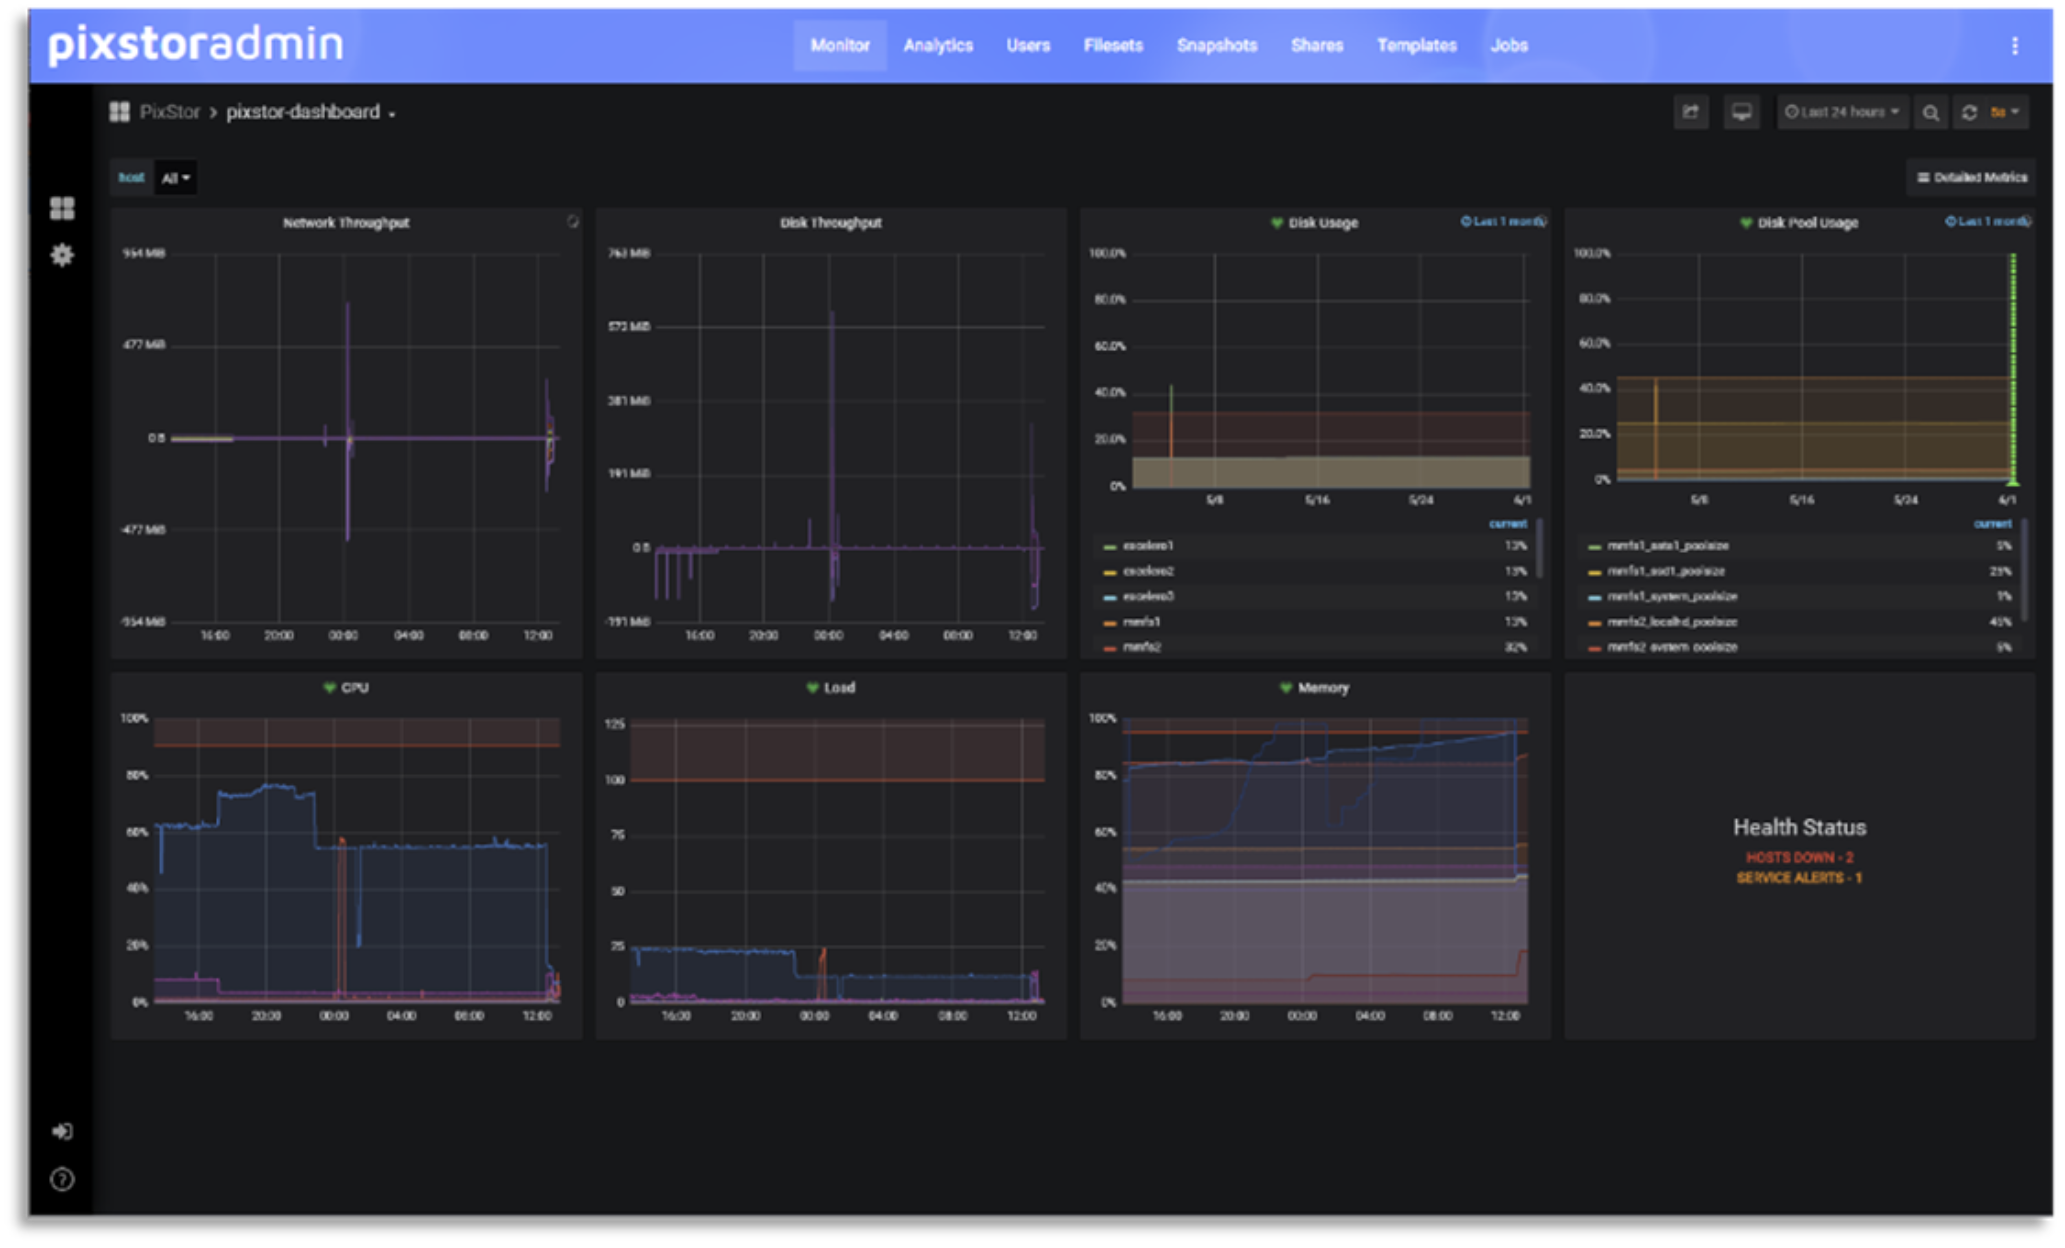The width and height of the screenshot is (2065, 1248).
Task: Toggle the mmfs1_system_poolsize series visibility
Action: 1672,596
